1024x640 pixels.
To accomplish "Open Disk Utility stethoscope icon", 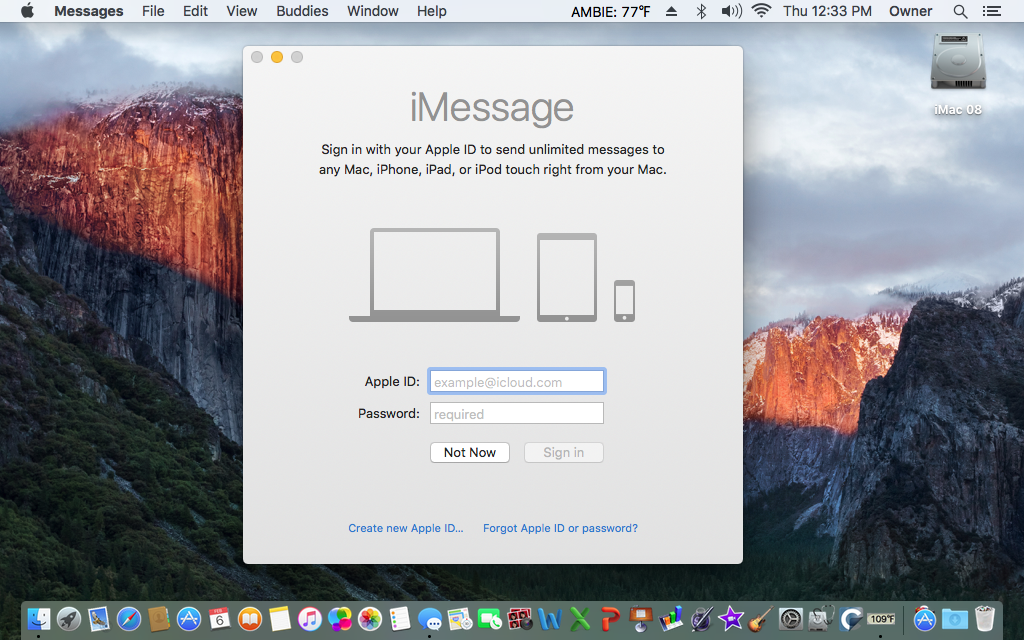I will [821, 618].
